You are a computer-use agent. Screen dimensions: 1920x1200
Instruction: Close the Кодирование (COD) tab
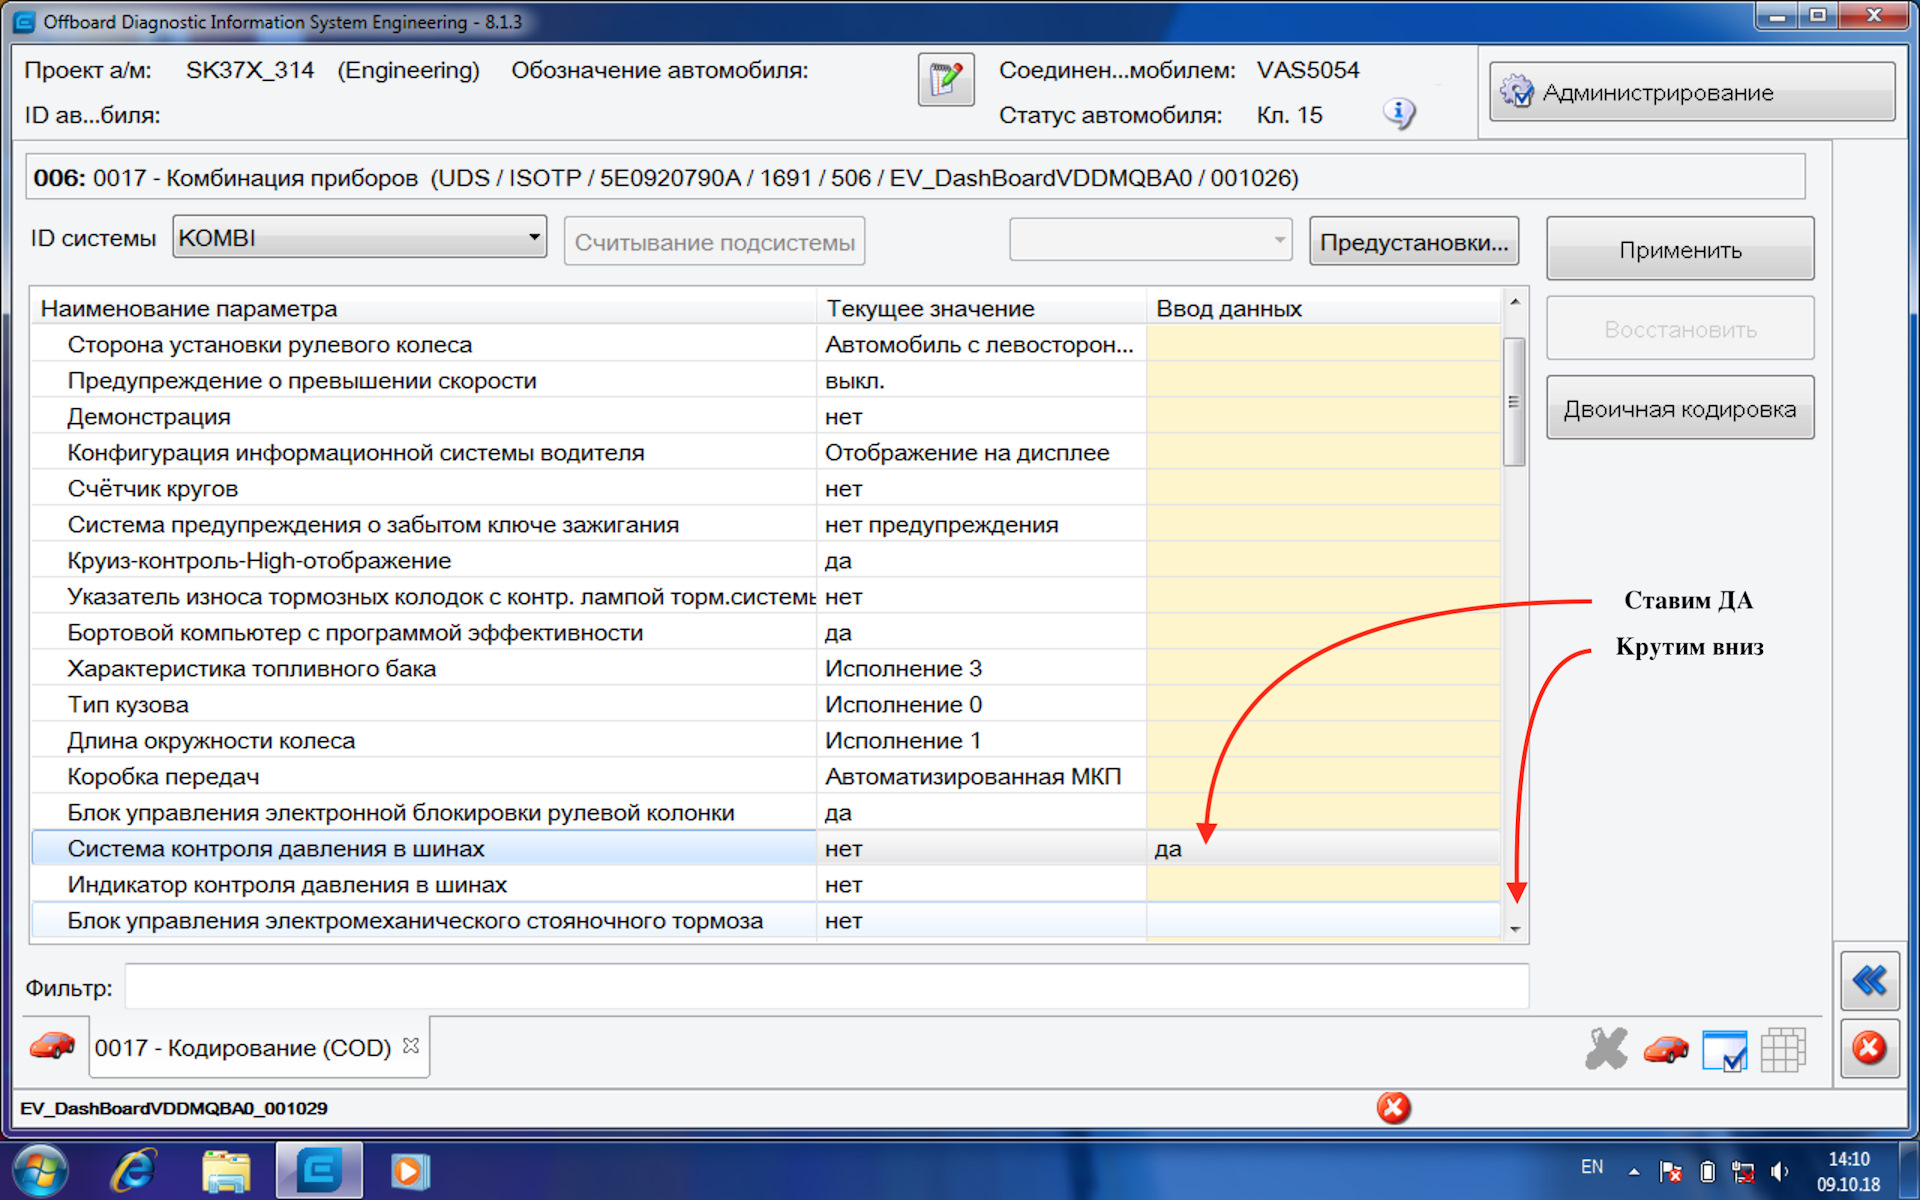pos(410,1045)
